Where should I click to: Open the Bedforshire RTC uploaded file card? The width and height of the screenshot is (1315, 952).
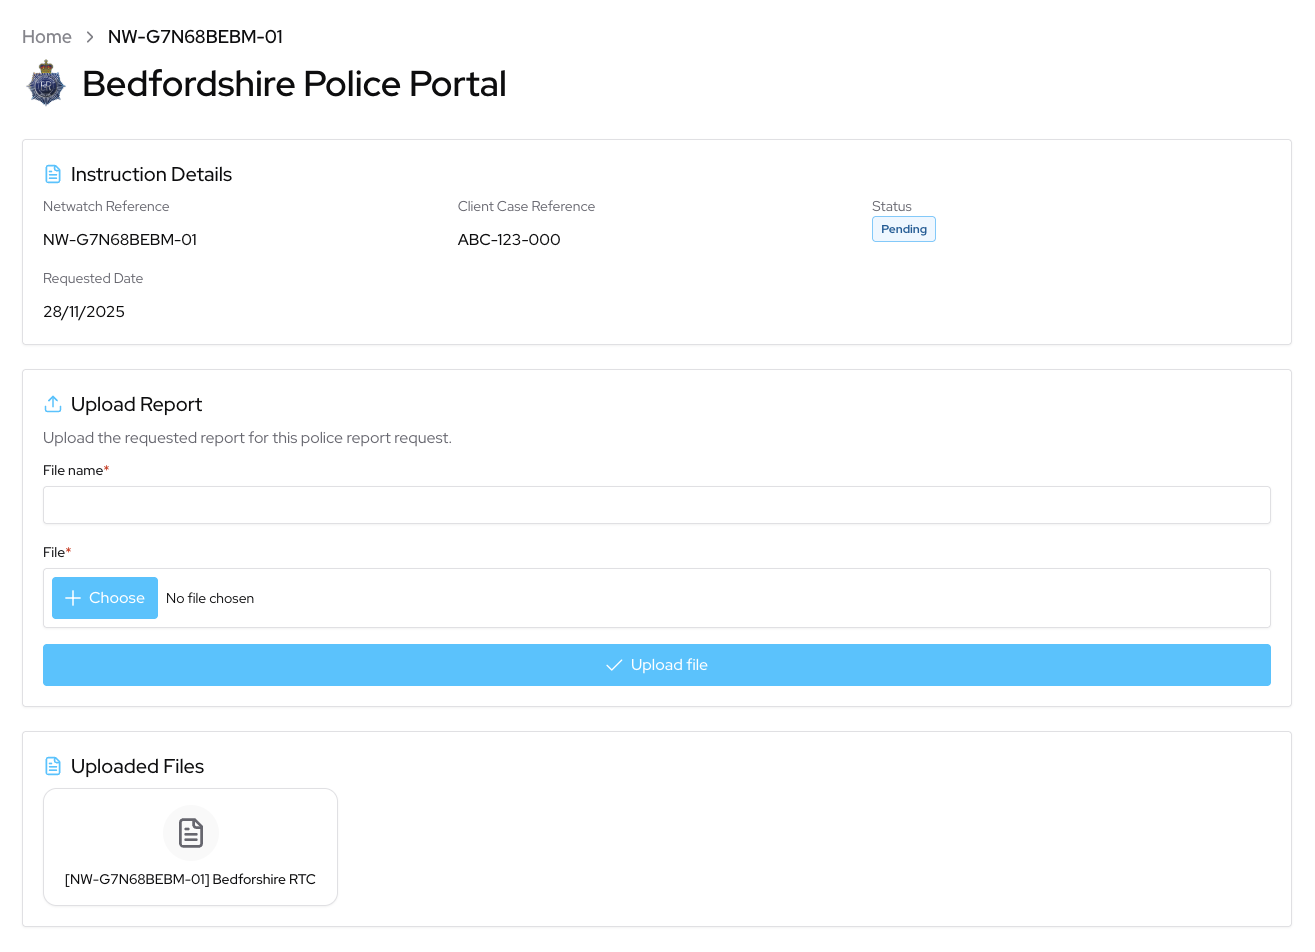click(x=190, y=846)
